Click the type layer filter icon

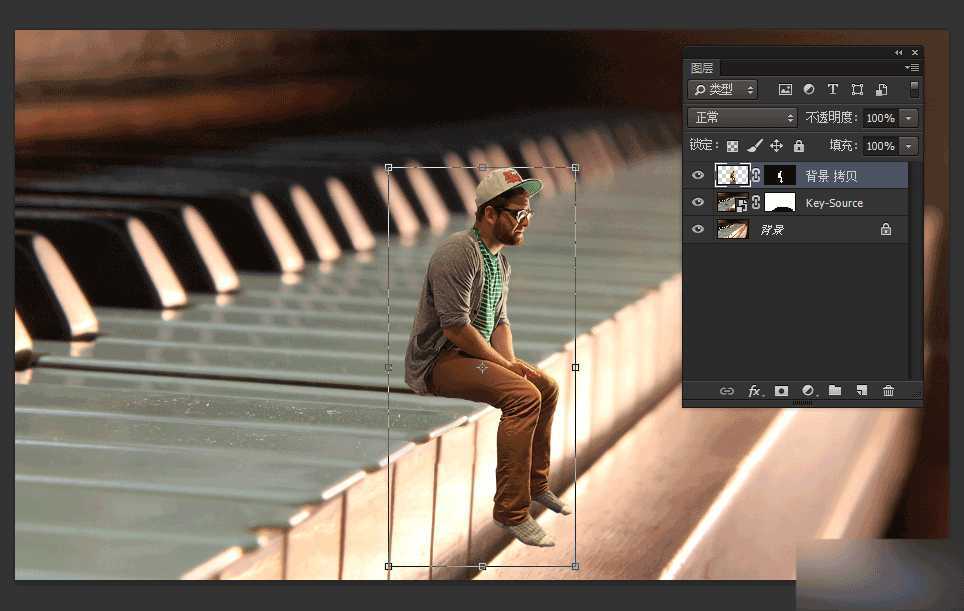pyautogui.click(x=833, y=90)
